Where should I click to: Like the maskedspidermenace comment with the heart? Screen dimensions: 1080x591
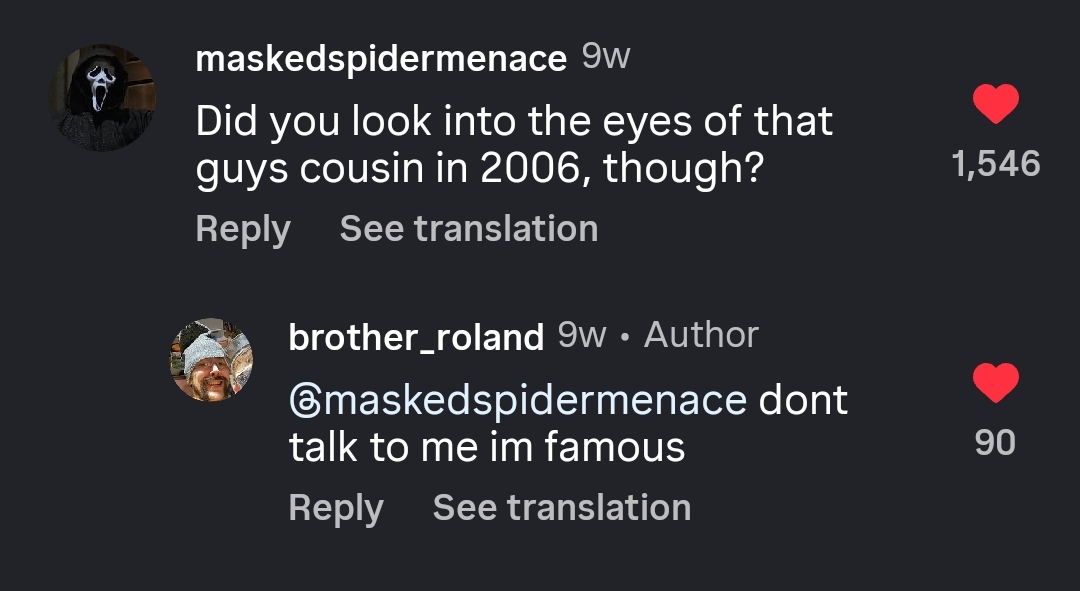click(x=996, y=105)
